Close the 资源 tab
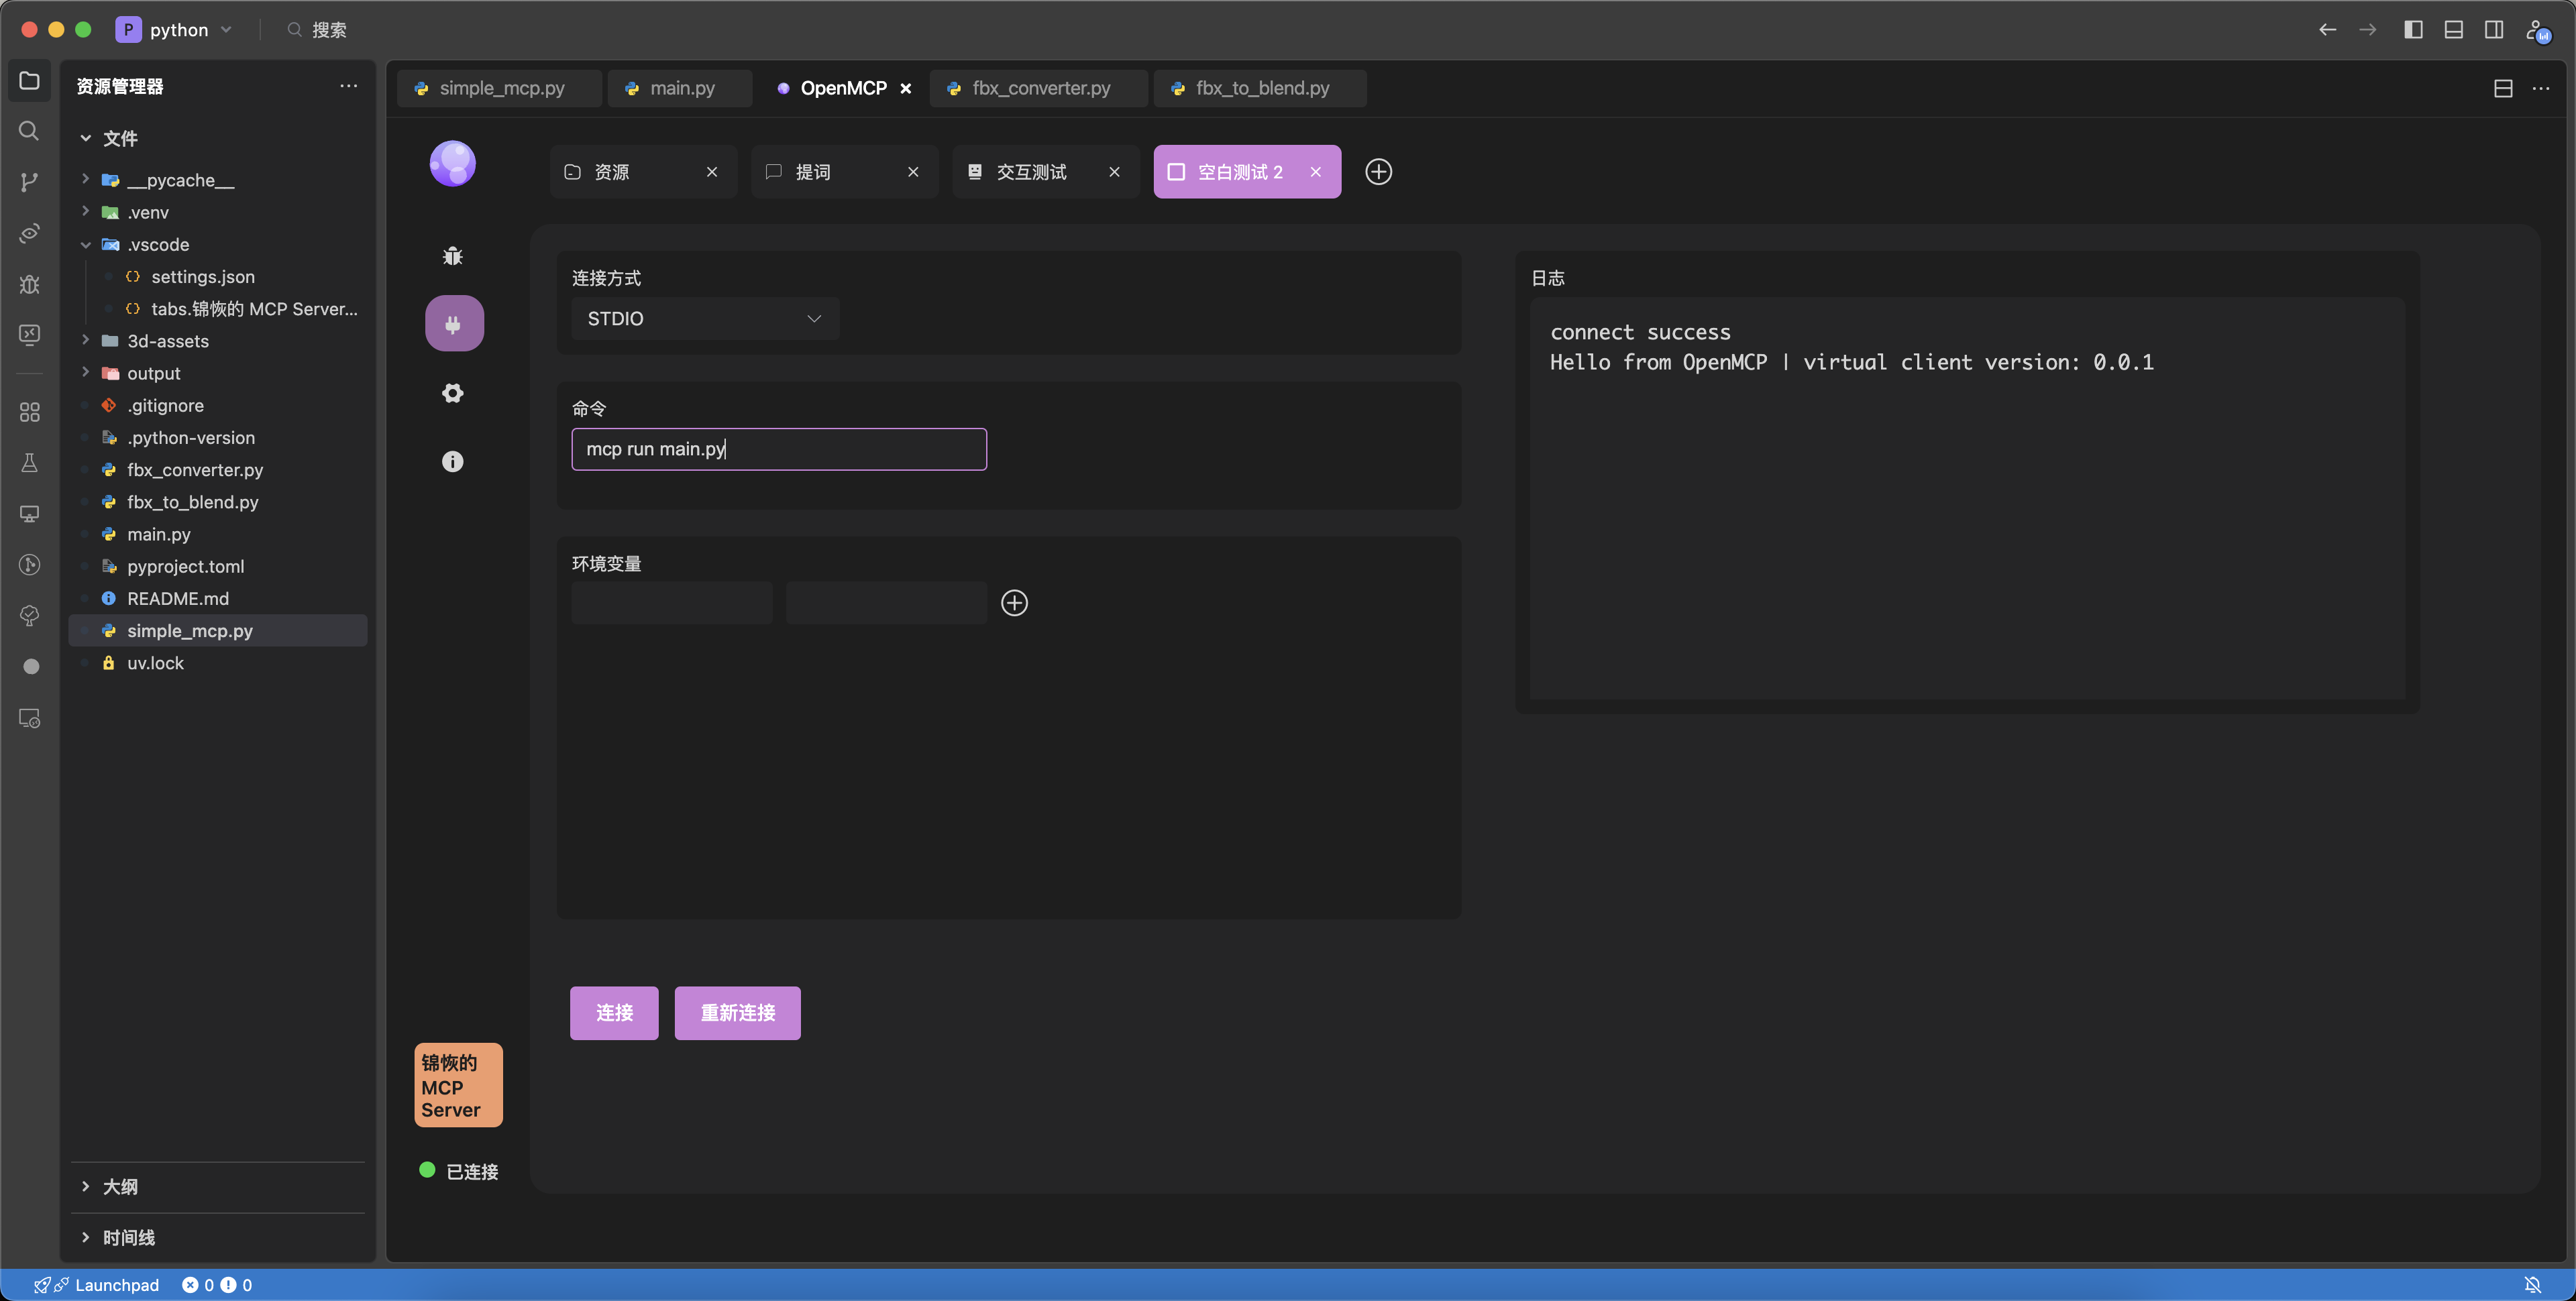 [x=712, y=172]
